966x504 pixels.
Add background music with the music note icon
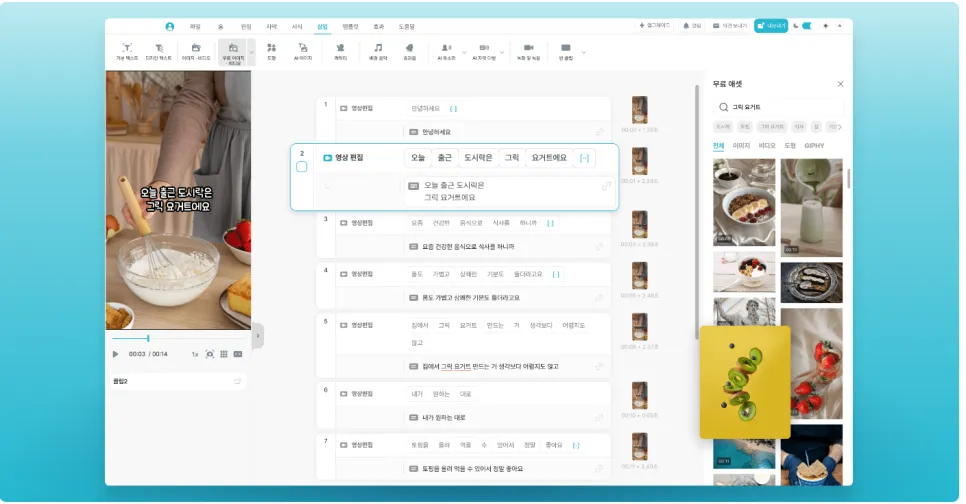(x=378, y=52)
